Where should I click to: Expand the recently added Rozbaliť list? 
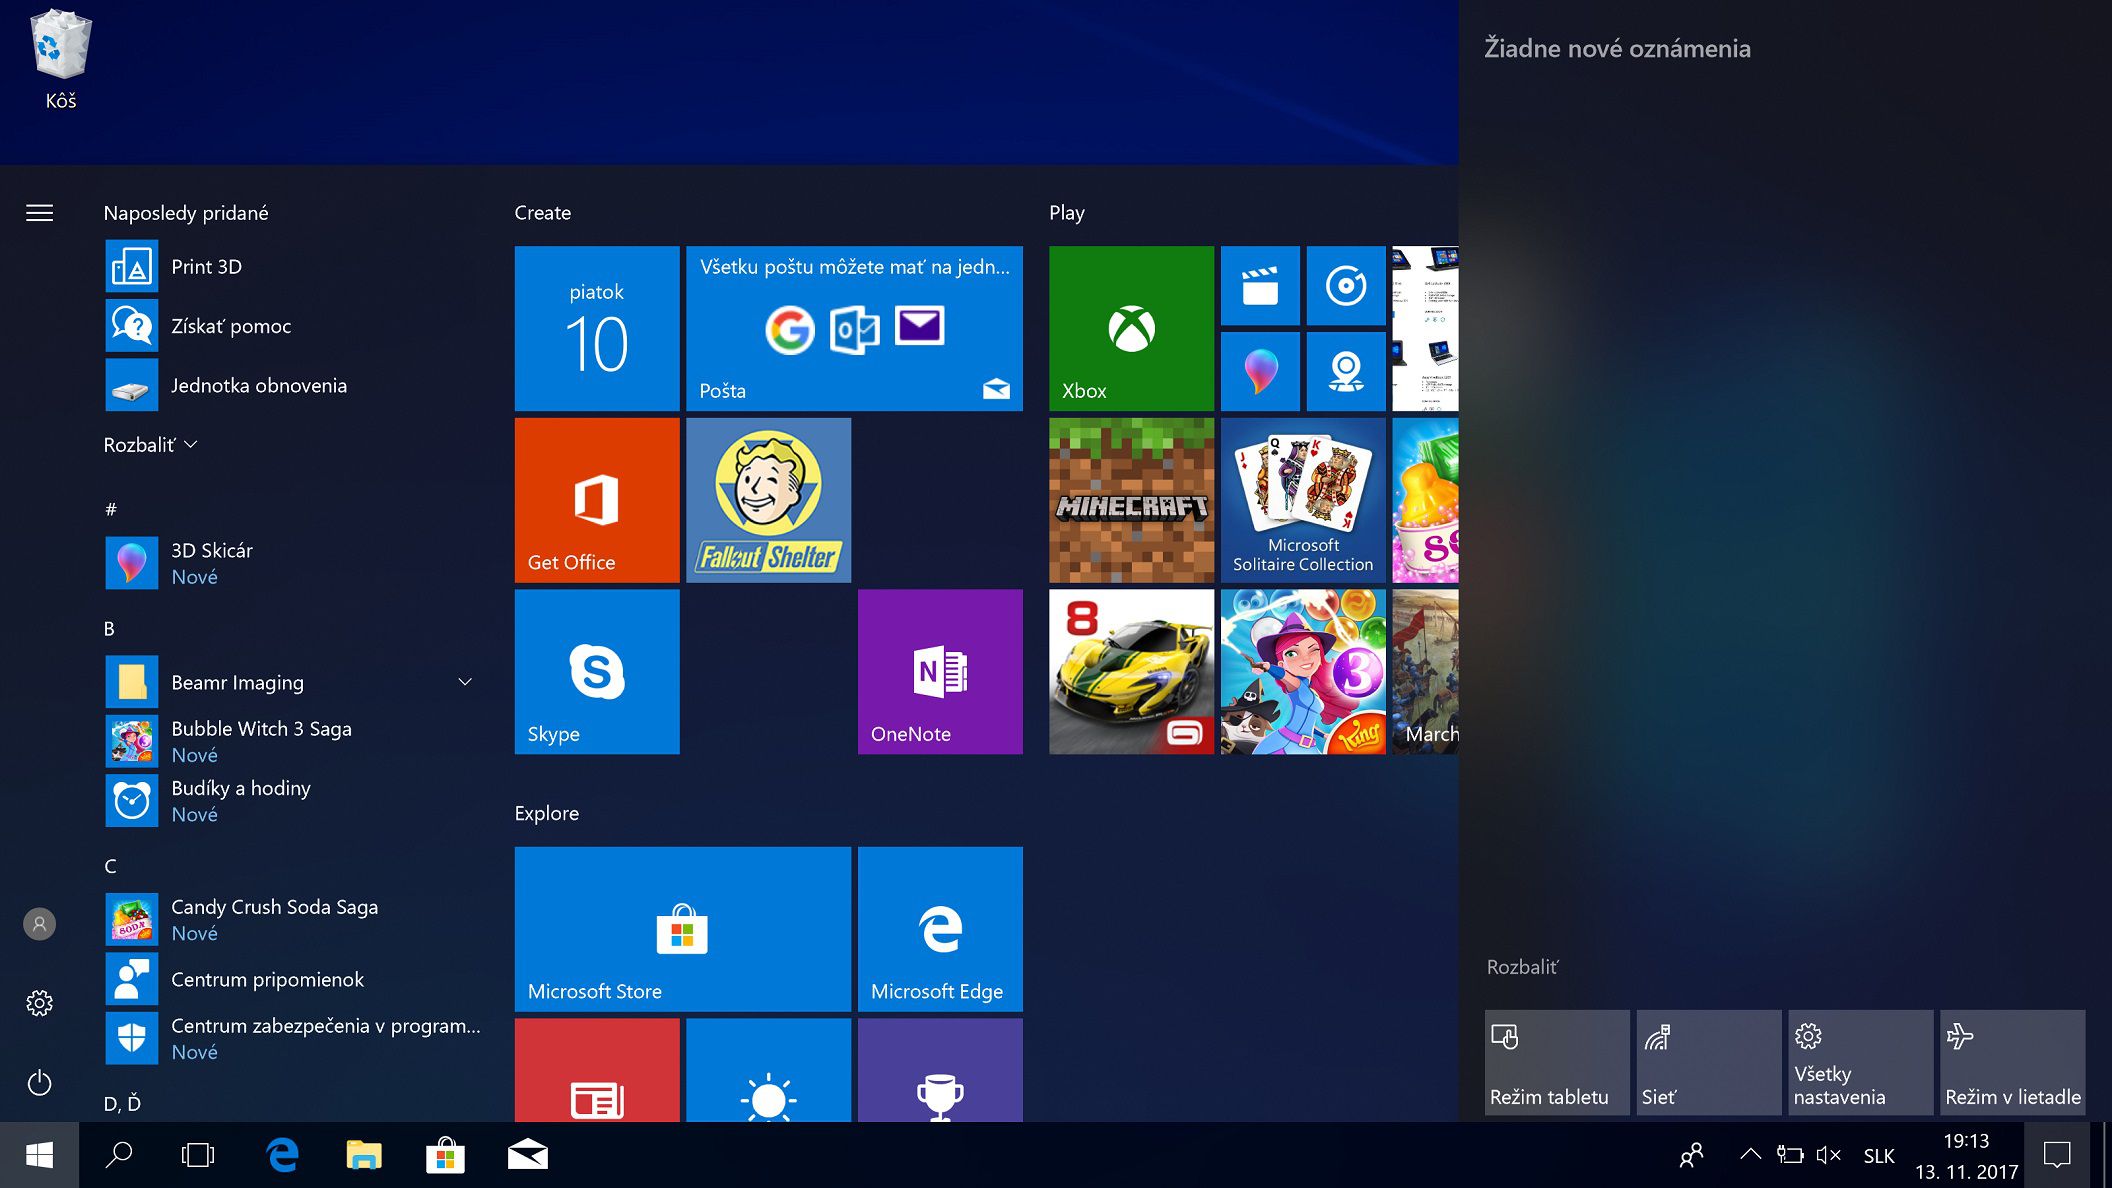(x=151, y=445)
